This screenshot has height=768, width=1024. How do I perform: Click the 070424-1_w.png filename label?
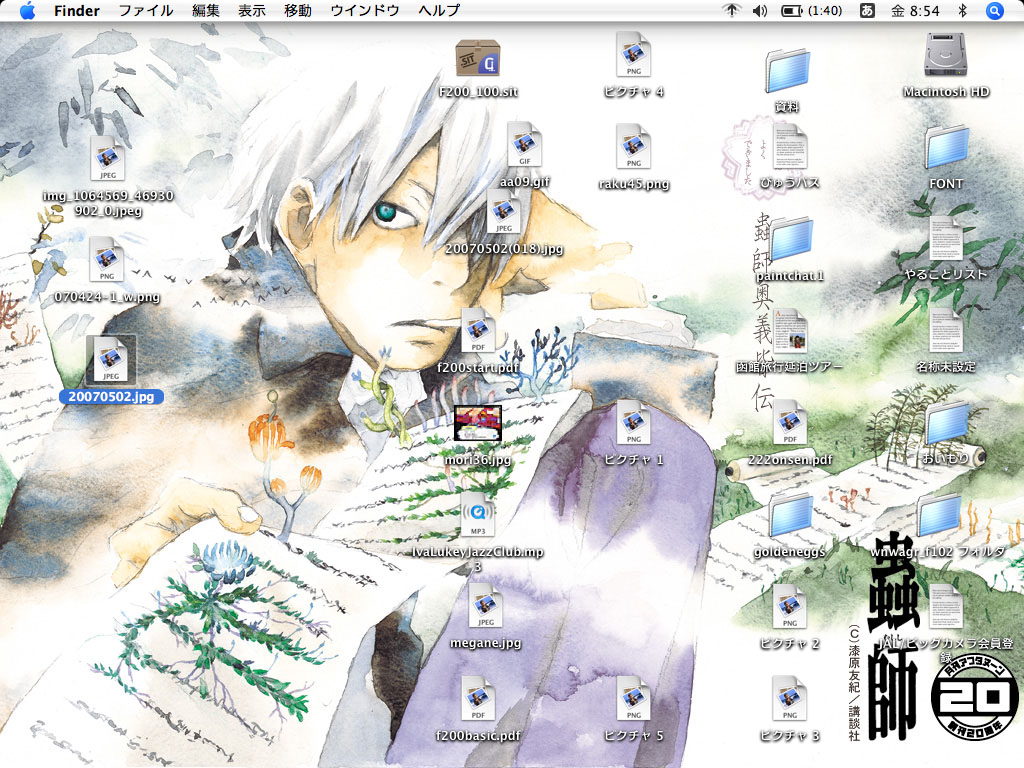tap(107, 297)
